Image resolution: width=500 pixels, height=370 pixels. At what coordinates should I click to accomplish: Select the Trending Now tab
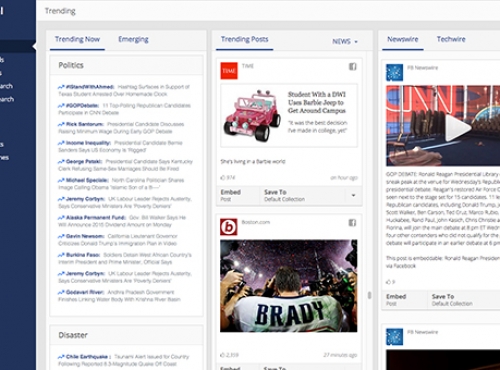pyautogui.click(x=77, y=39)
